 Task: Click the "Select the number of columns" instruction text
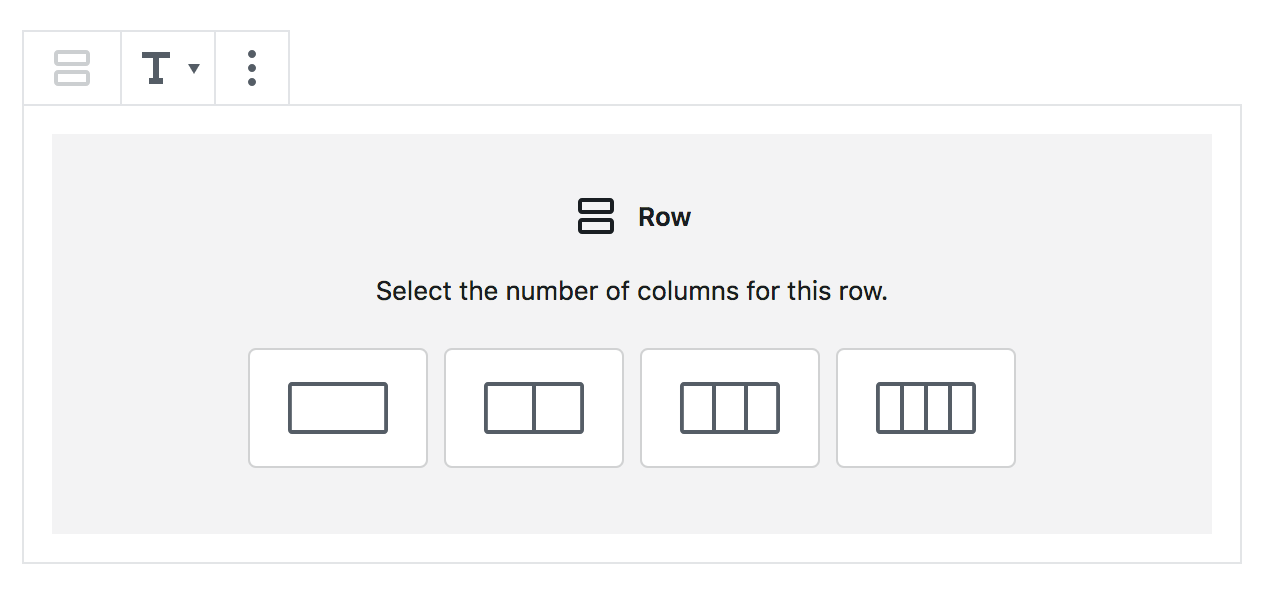click(x=632, y=292)
